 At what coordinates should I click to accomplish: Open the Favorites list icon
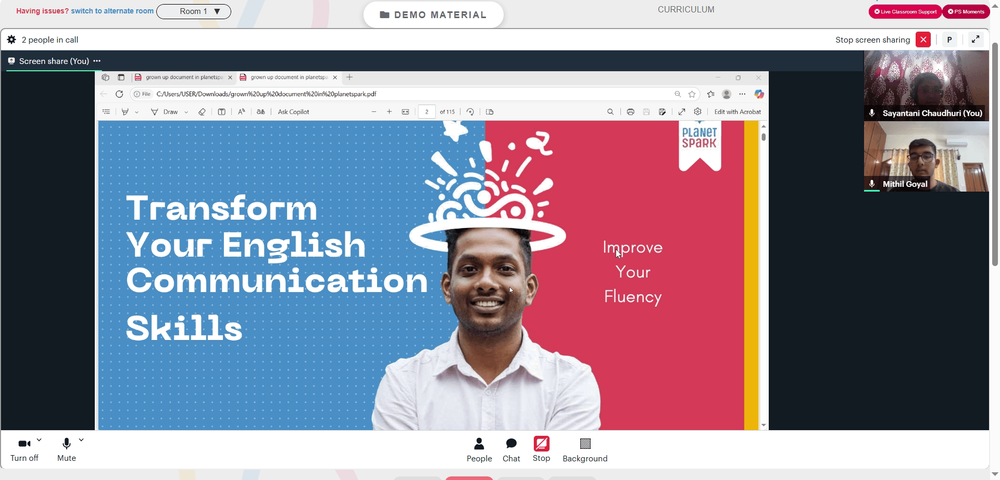click(710, 94)
